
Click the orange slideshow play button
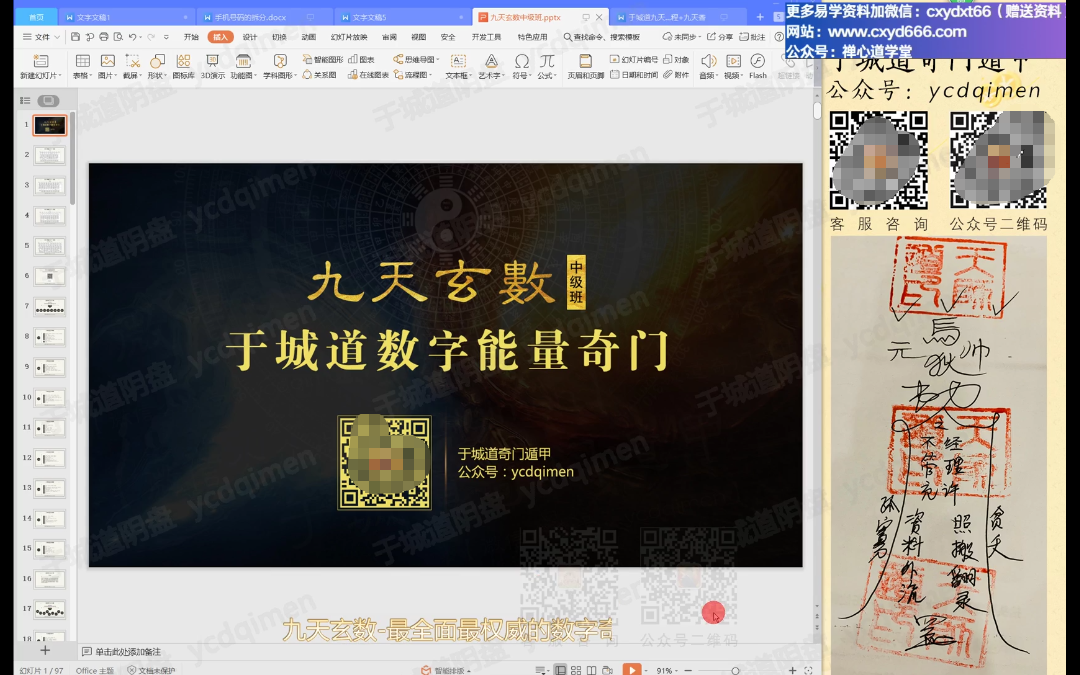(x=632, y=669)
